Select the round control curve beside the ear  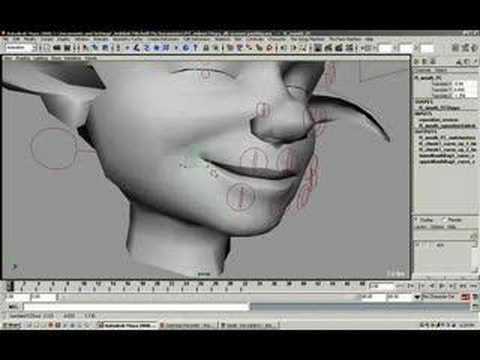click(54, 148)
